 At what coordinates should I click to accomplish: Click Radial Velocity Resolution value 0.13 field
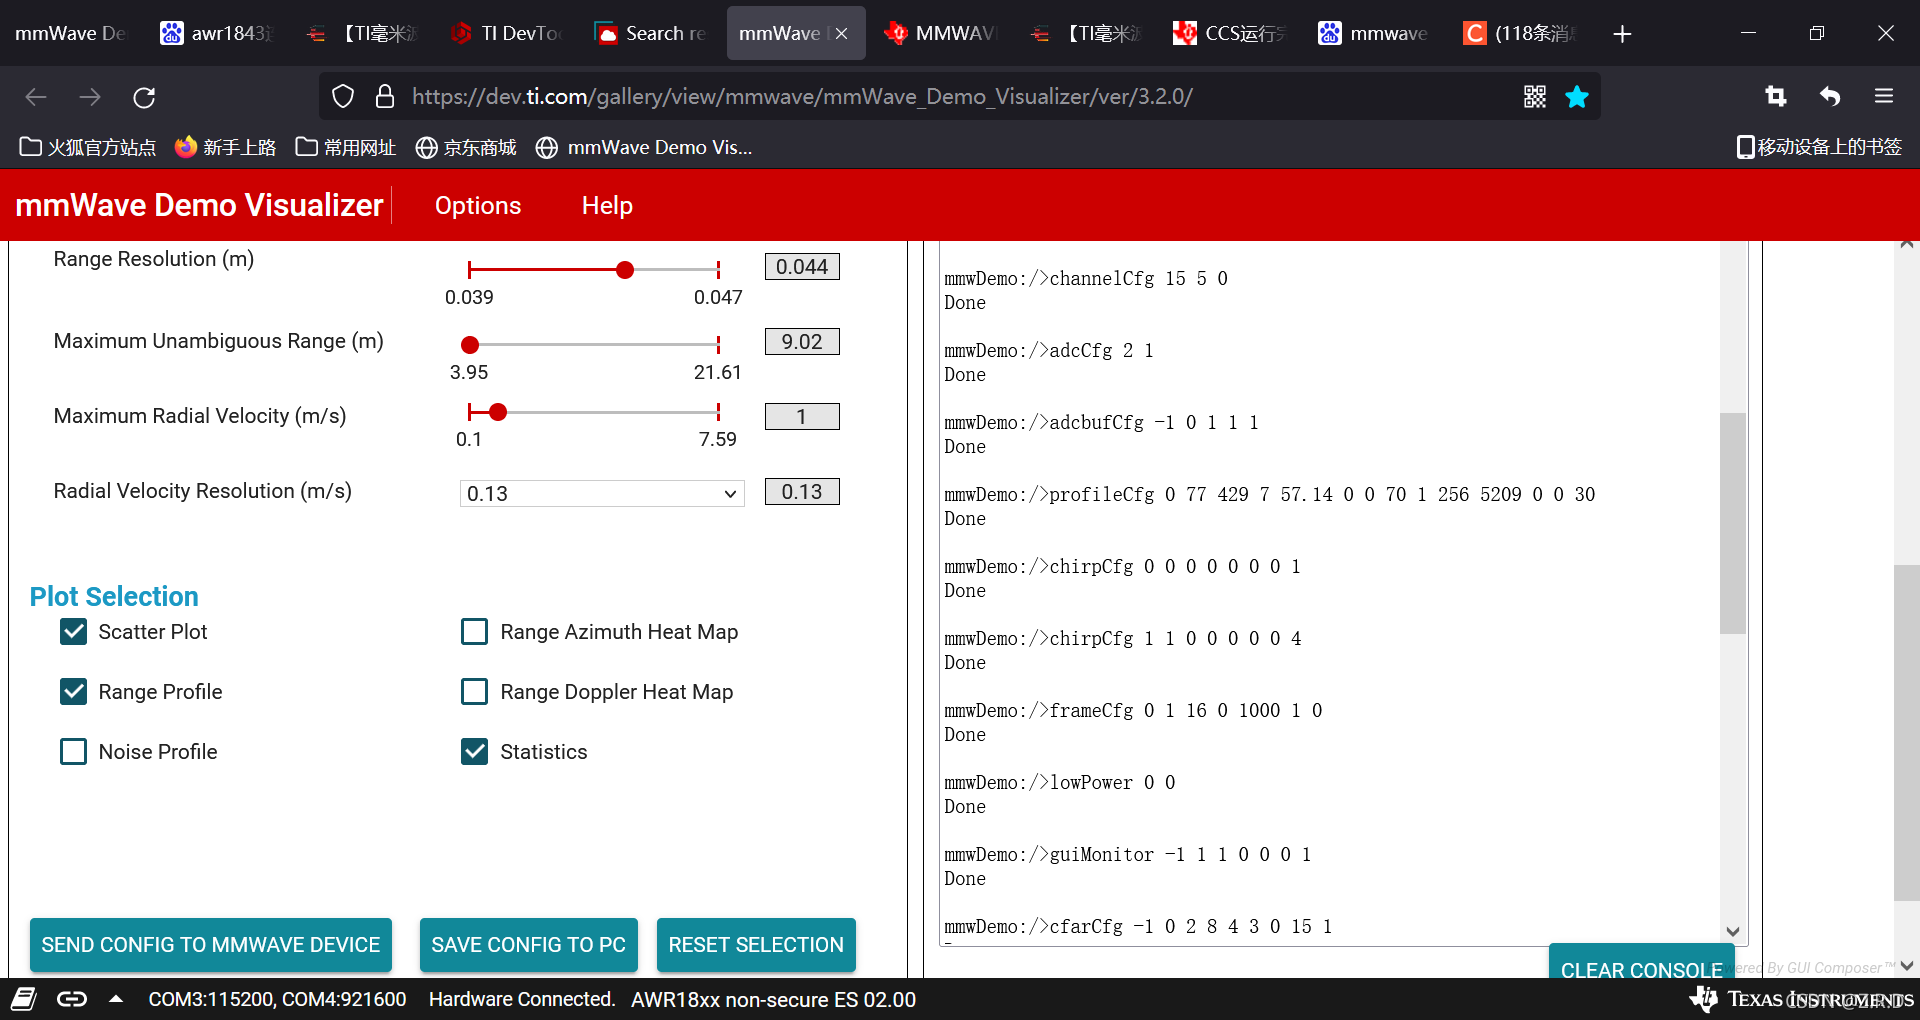click(x=802, y=492)
